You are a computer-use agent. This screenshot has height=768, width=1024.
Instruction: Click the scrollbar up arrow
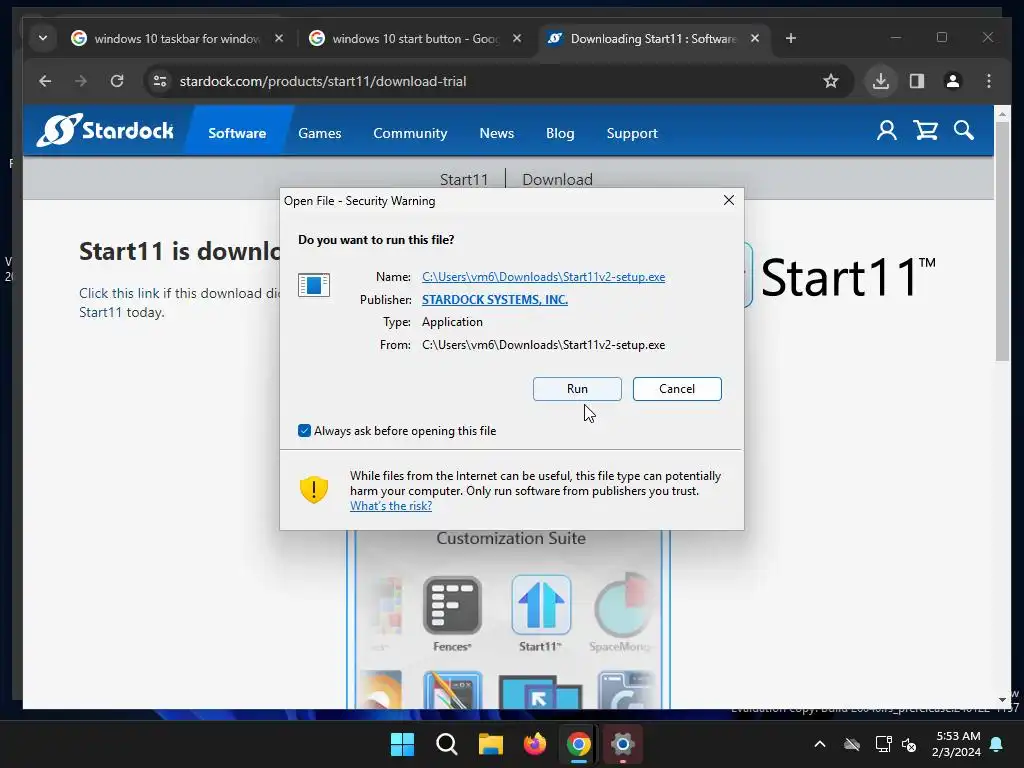coord(1002,114)
